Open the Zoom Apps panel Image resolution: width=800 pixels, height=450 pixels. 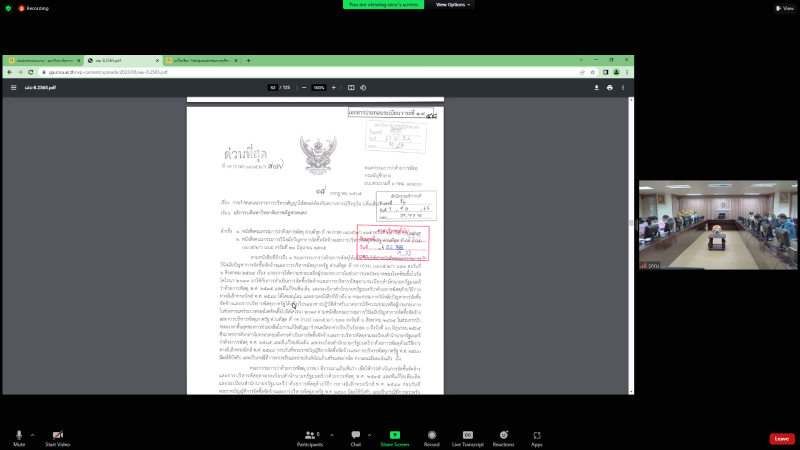[x=537, y=436]
